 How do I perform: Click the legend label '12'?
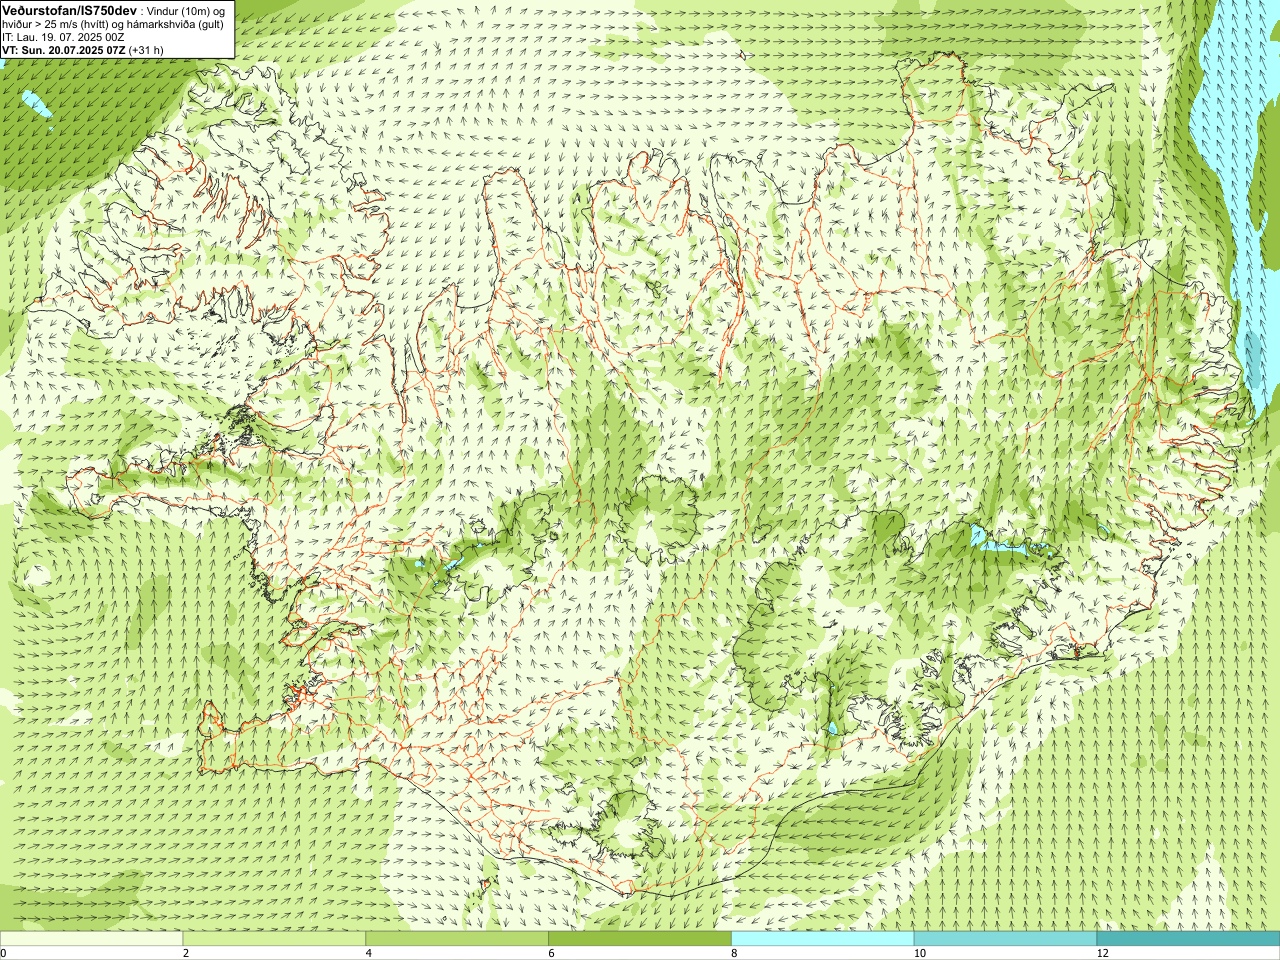click(1102, 954)
